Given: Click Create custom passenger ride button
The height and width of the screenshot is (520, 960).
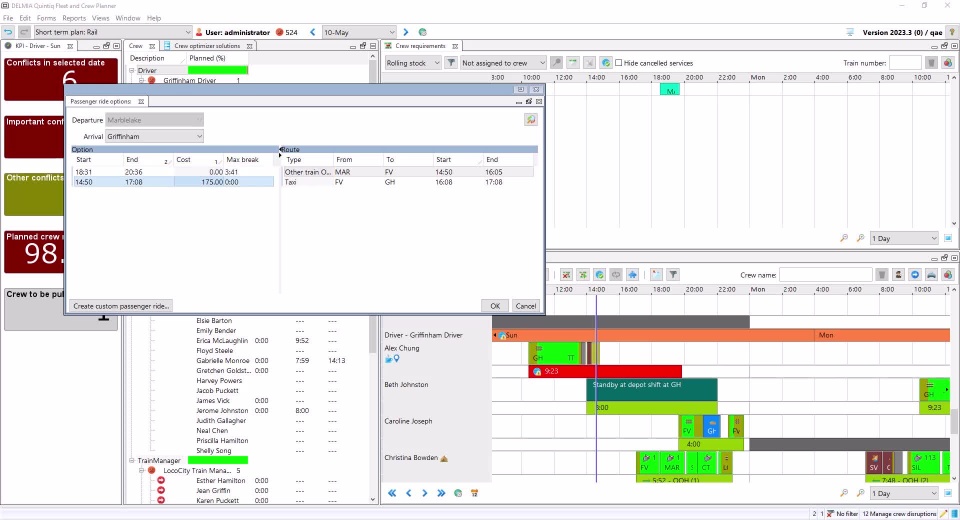Looking at the screenshot, I should click(x=121, y=306).
